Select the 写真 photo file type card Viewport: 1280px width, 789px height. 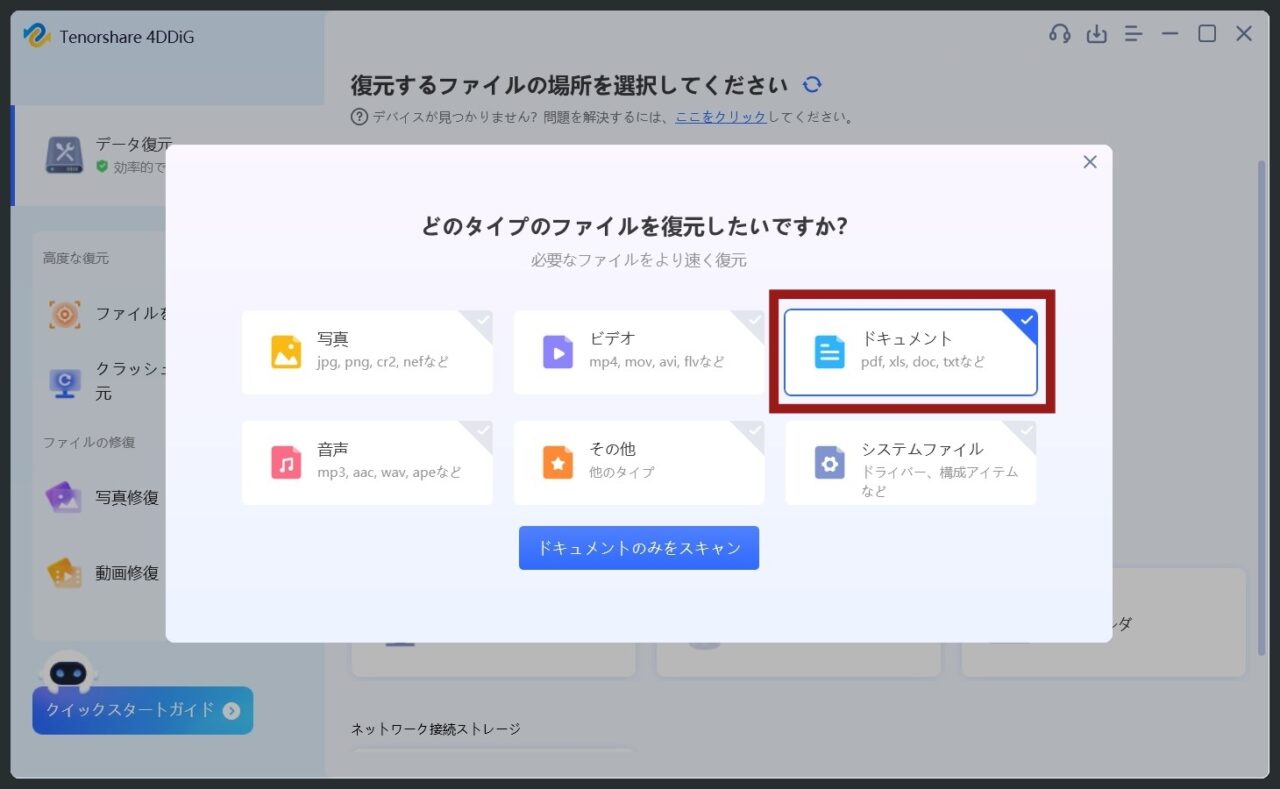point(367,352)
